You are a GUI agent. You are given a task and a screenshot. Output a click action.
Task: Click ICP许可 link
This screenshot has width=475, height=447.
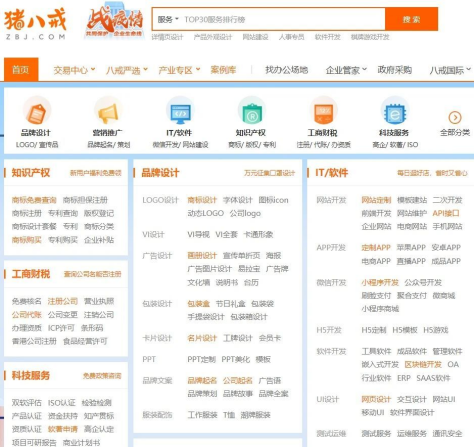tap(61, 328)
